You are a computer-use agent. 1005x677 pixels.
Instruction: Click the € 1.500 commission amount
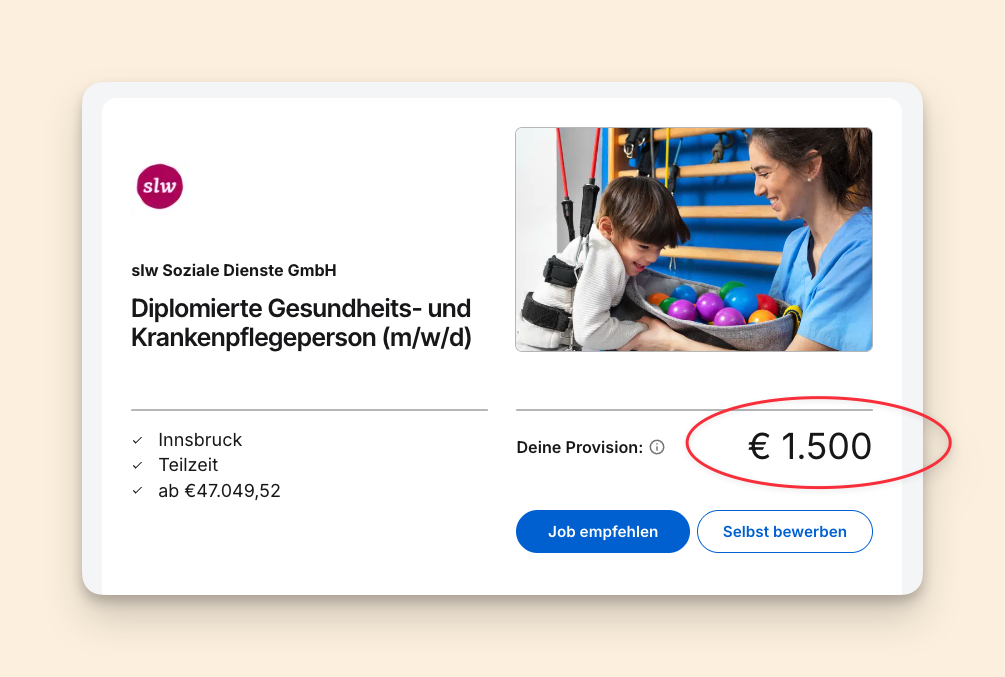pyautogui.click(x=810, y=446)
